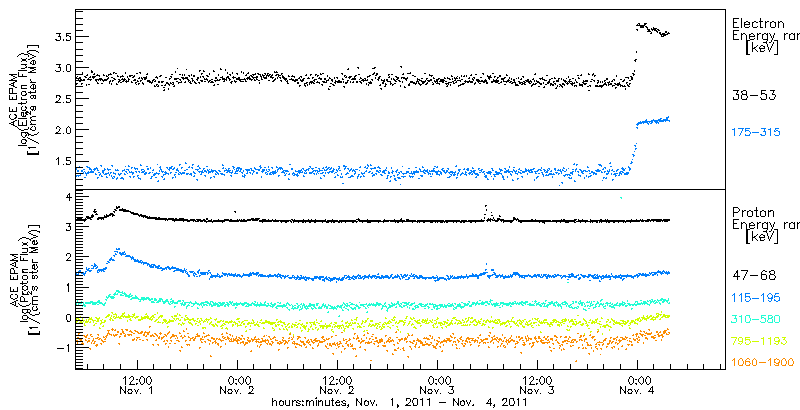Select the blue 175-315 electron legend label
This screenshot has height=410, width=800.
click(x=756, y=133)
